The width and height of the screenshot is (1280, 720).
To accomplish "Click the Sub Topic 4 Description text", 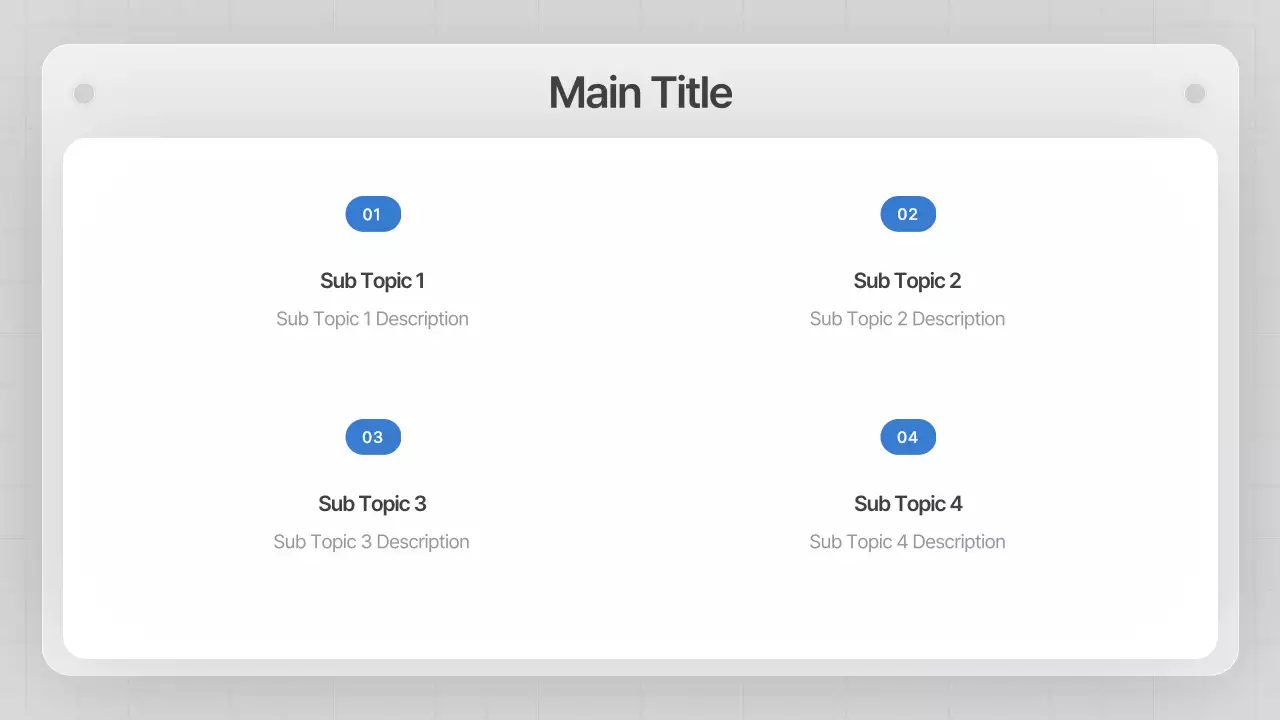I will 907,542.
